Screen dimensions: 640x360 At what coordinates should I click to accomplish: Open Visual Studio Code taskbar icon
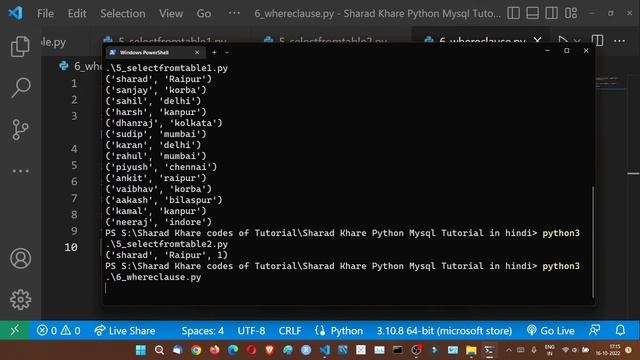click(x=324, y=350)
